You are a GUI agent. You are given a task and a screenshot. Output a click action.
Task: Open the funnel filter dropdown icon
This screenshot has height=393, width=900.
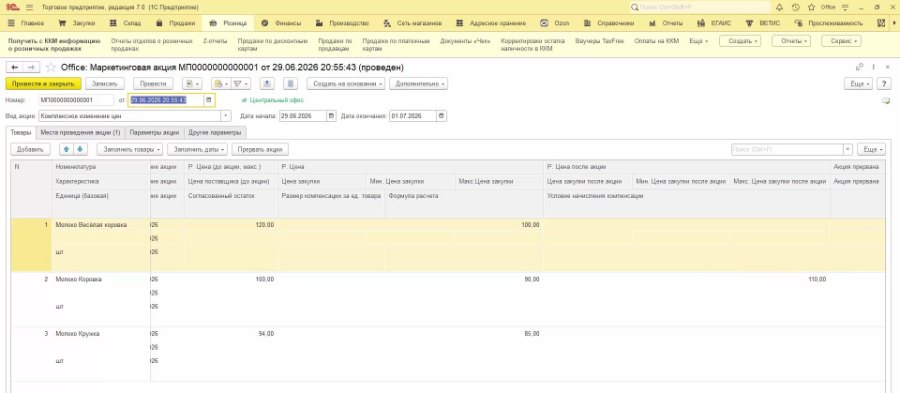(x=240, y=84)
